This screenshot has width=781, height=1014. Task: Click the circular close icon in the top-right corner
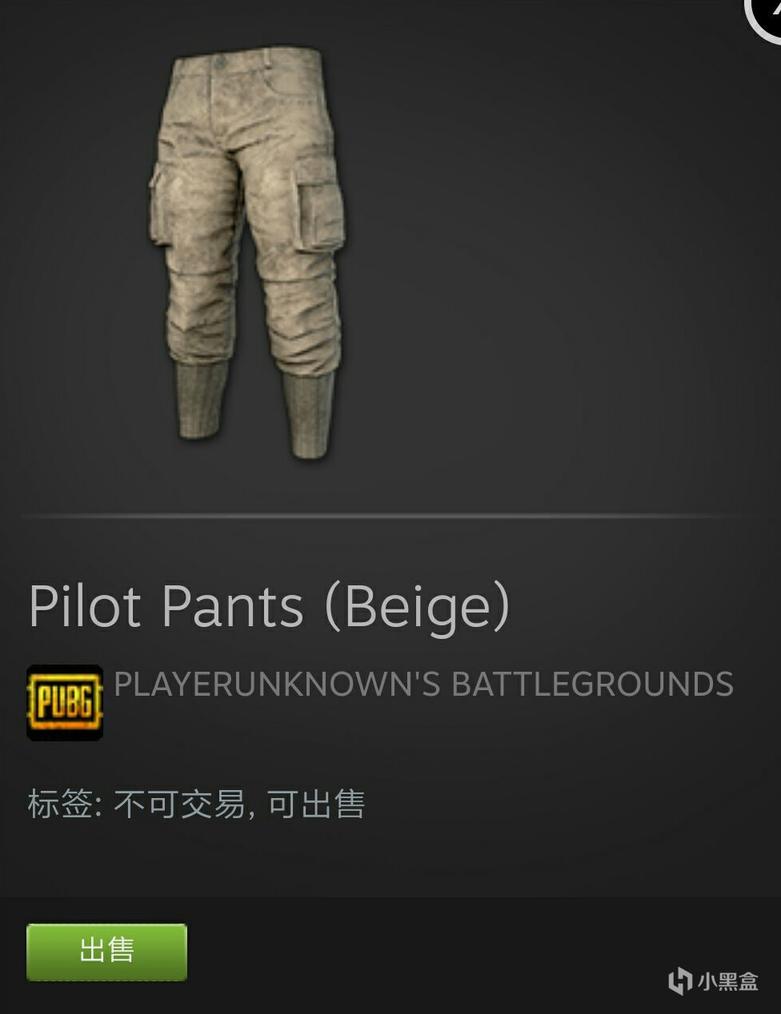[x=767, y=13]
